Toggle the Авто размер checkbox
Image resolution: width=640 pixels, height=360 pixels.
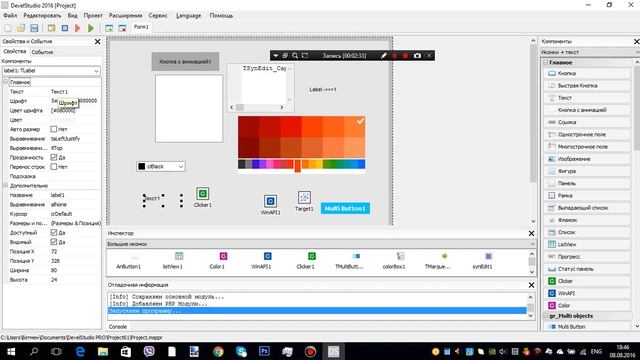(53, 129)
